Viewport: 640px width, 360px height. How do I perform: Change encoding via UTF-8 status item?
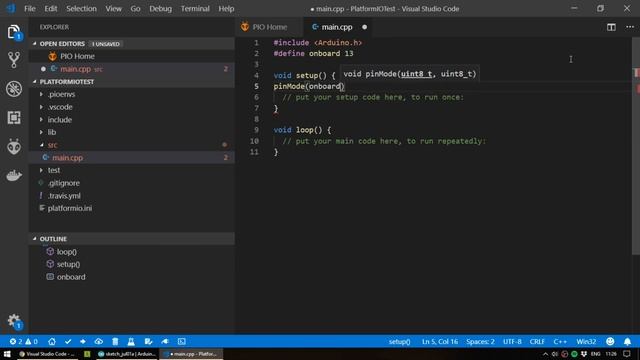coord(512,341)
